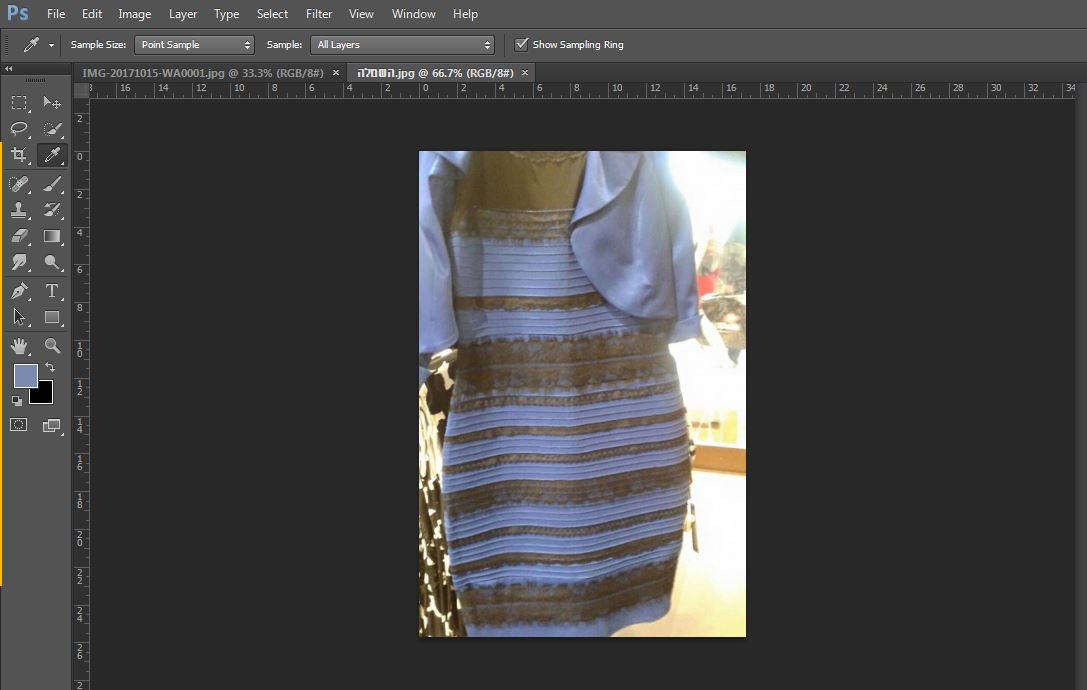Toggle Quick Mask mode
The image size is (1087, 690).
19,425
